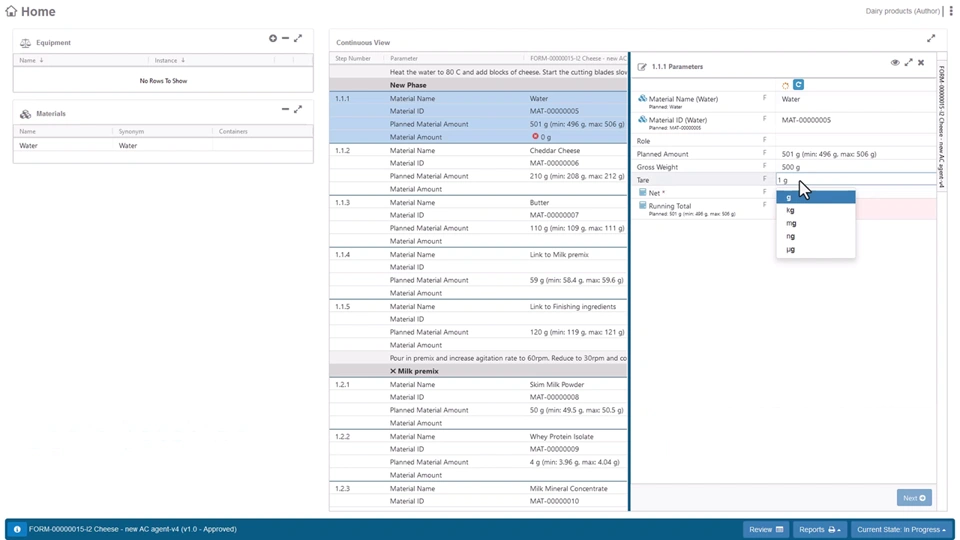The width and height of the screenshot is (960, 540).
Task: Click the Running Total label
Action: 670,206
